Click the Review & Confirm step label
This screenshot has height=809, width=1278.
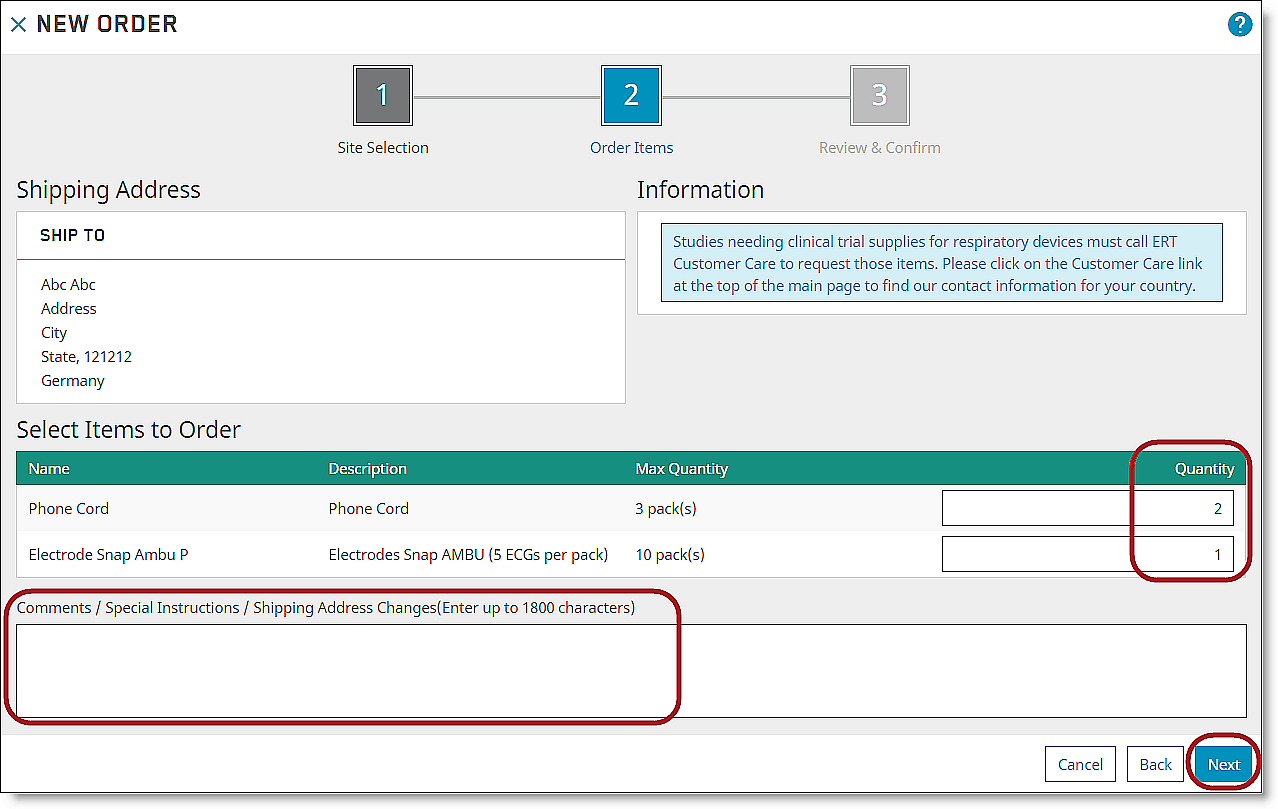(880, 148)
